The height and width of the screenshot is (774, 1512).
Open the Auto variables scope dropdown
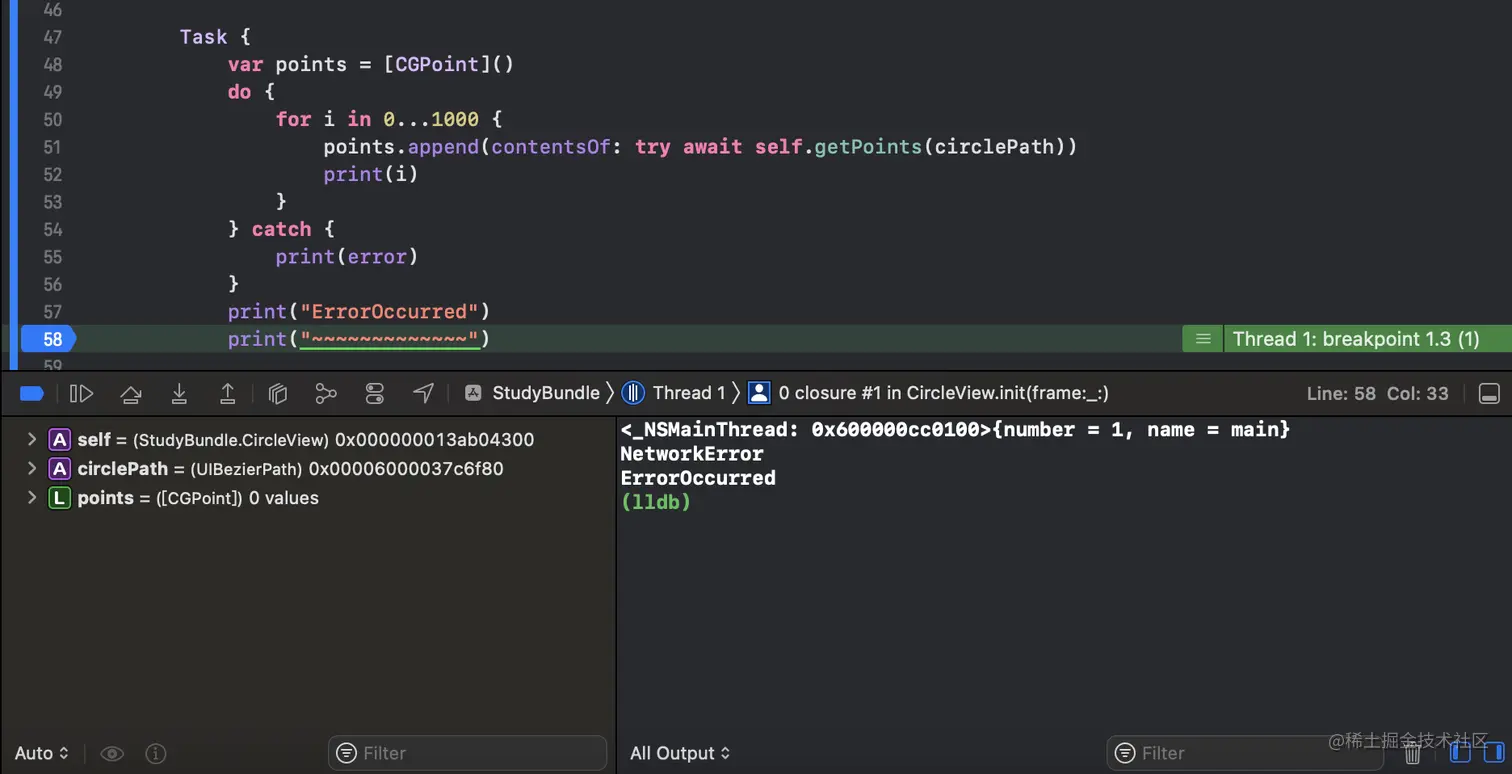(x=42, y=753)
